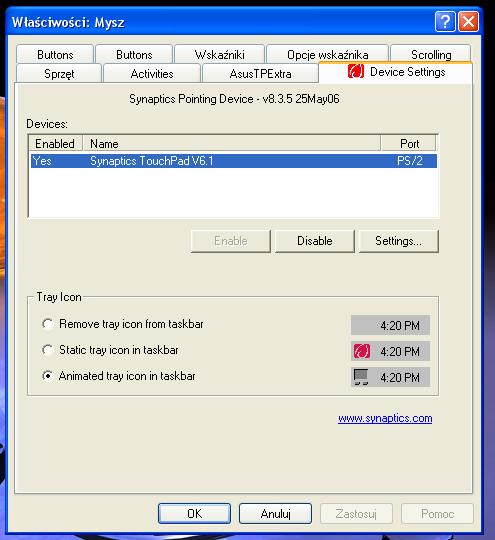Open the AsusTPExtra tab
Screen dimensions: 495x540
point(260,73)
